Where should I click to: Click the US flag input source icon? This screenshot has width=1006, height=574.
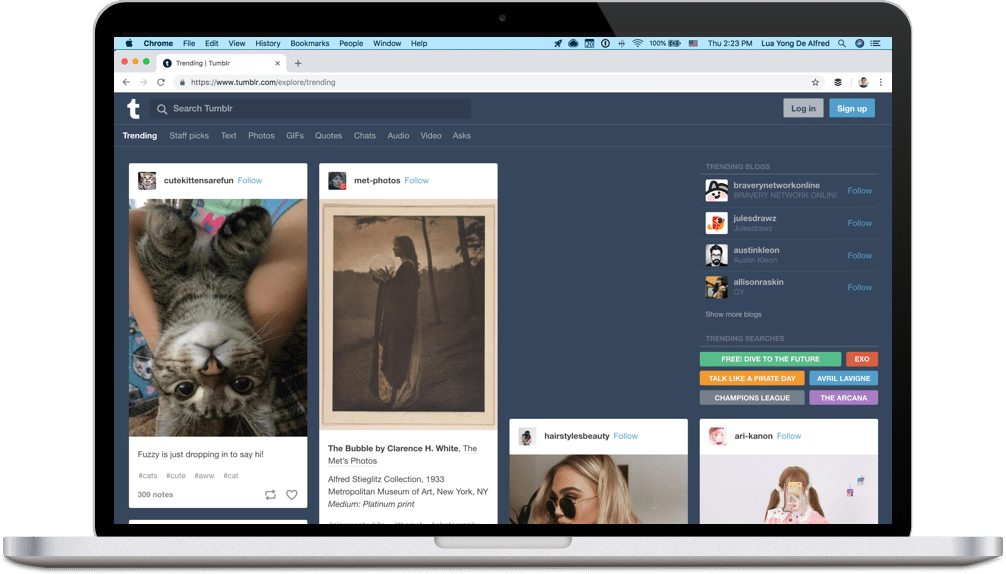(x=693, y=44)
